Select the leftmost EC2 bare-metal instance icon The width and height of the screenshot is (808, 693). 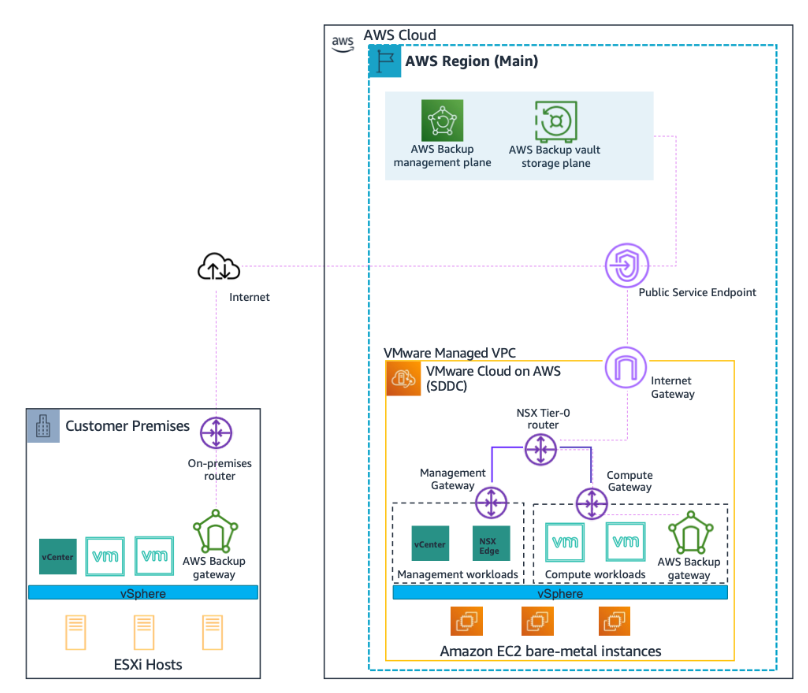pyautogui.click(x=465, y=620)
